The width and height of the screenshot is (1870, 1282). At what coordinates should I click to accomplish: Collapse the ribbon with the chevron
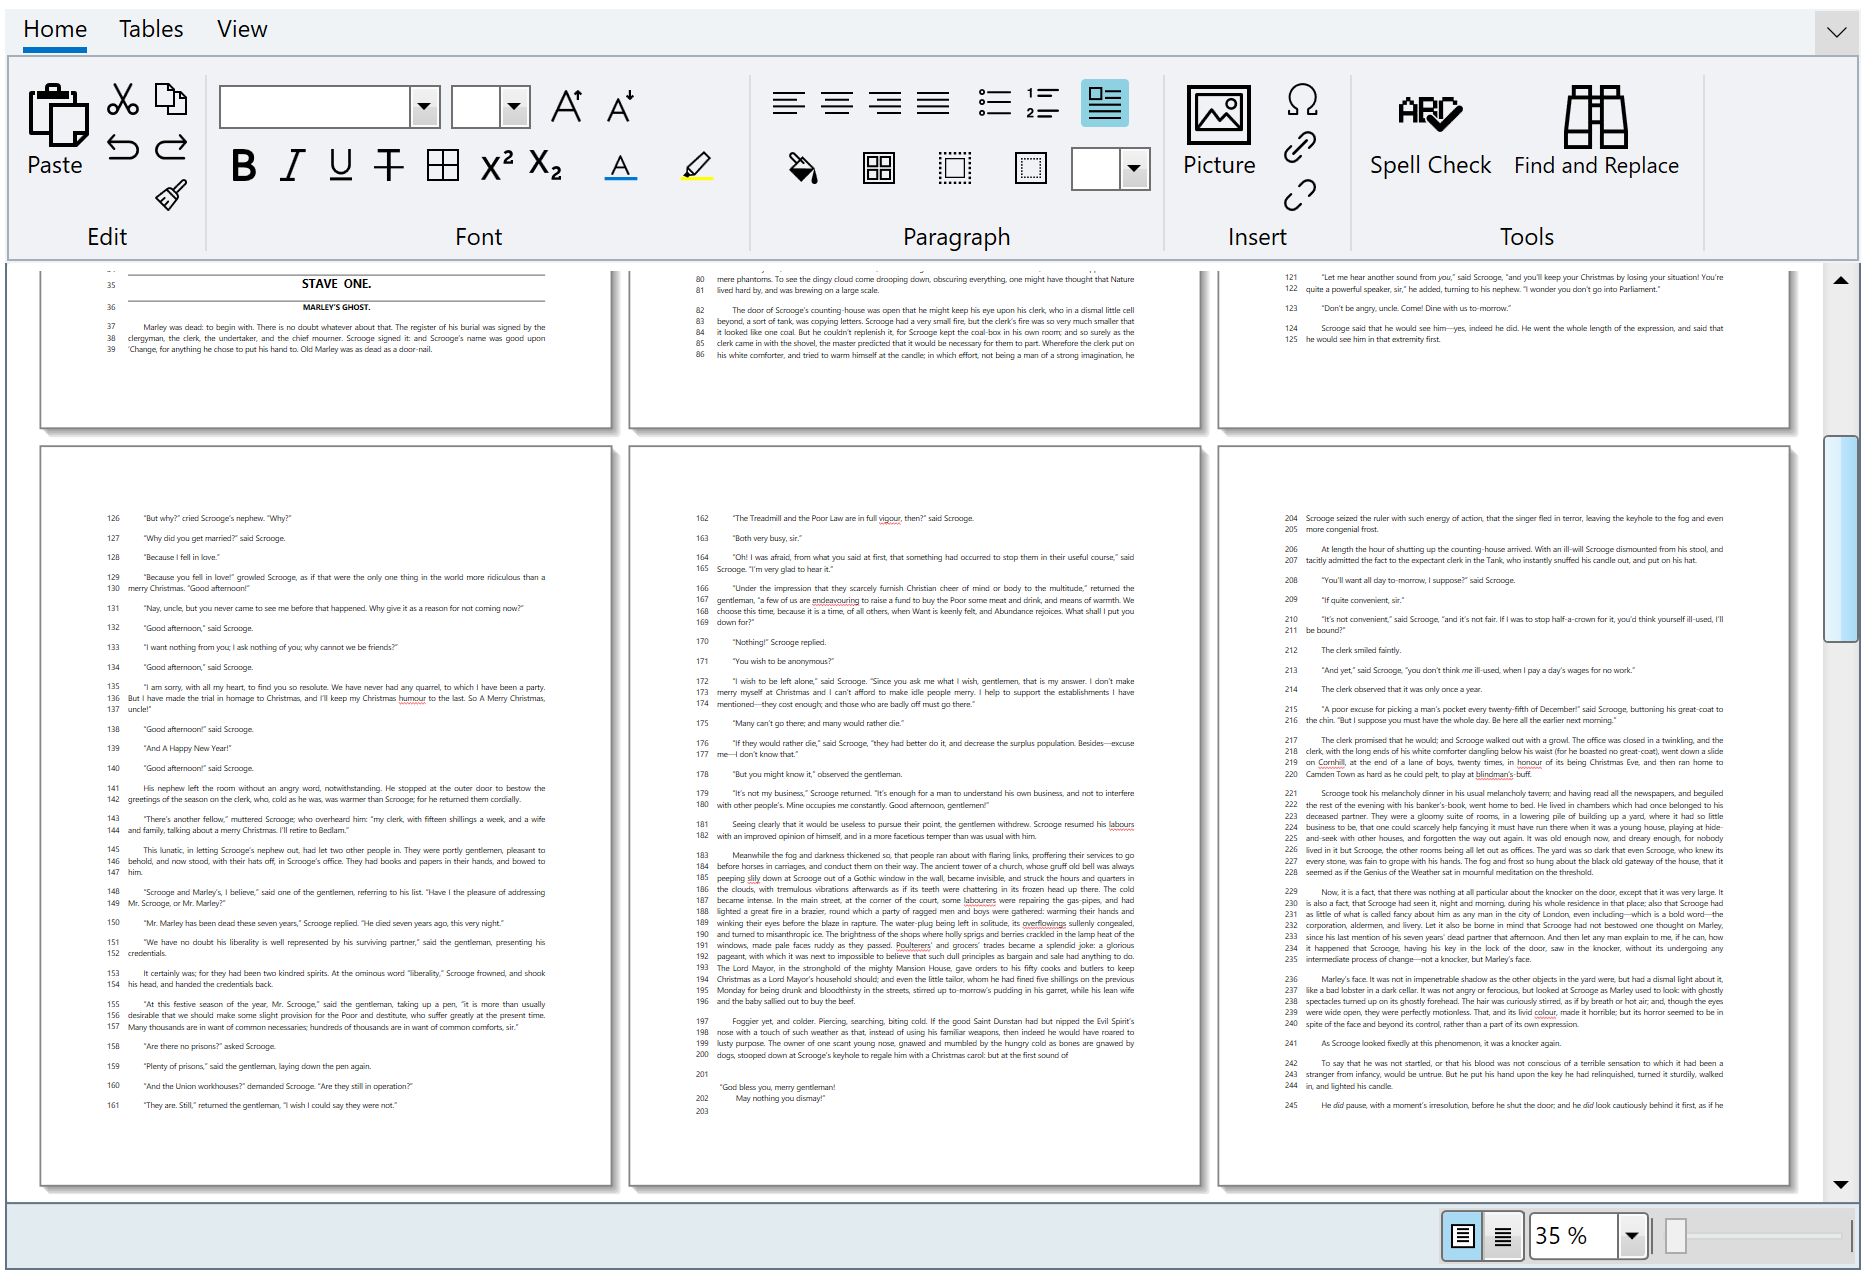(x=1836, y=32)
